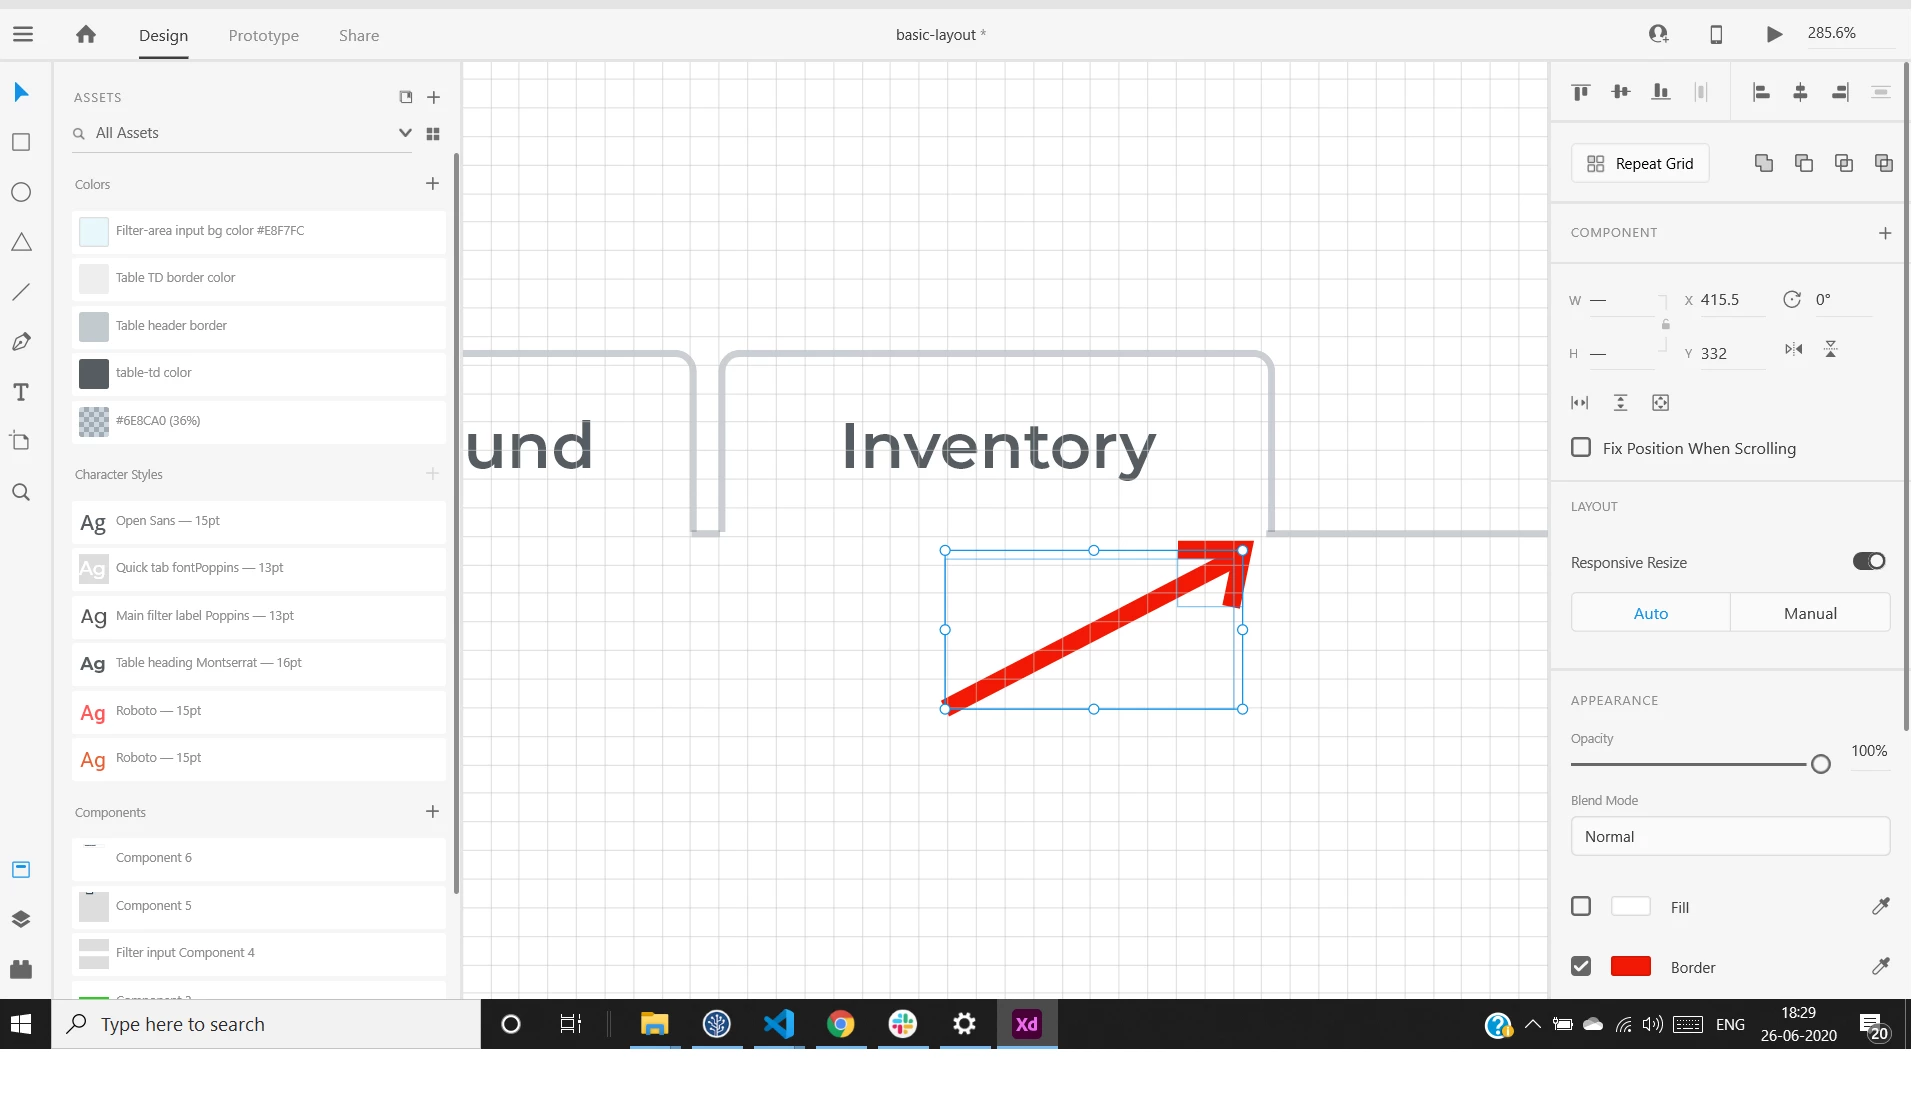
Task: Turn off Responsive Resize toggle
Action: [1868, 561]
